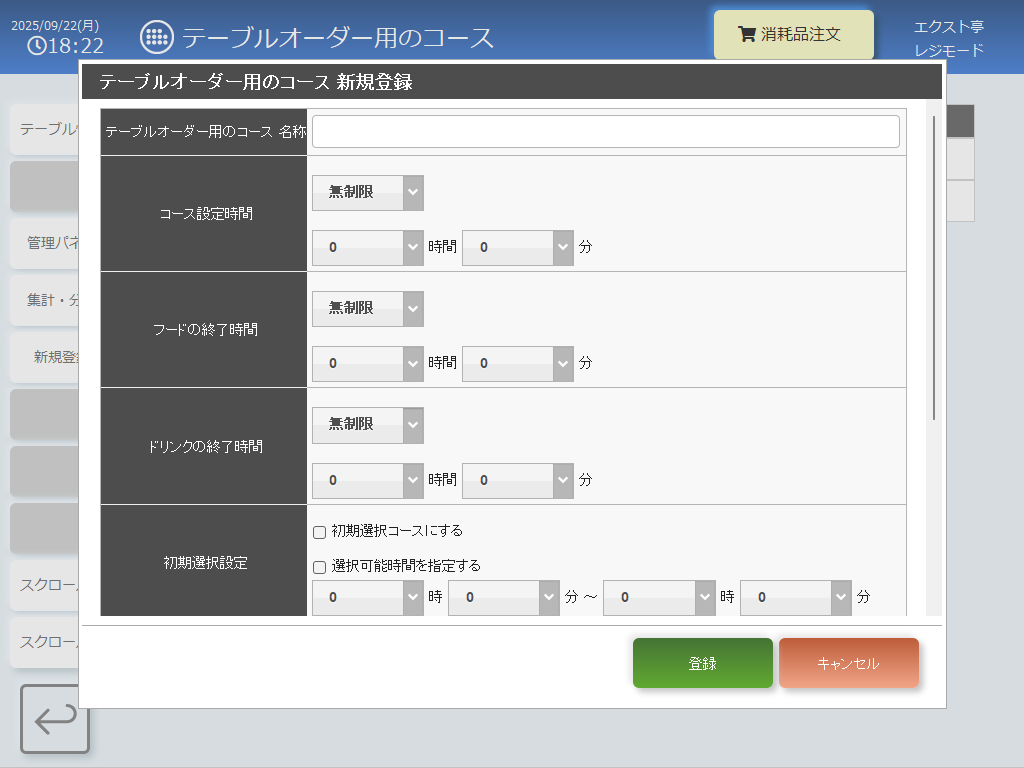
Task: Expand the ドリンクの終了時間 hours dropdown
Action: point(367,480)
